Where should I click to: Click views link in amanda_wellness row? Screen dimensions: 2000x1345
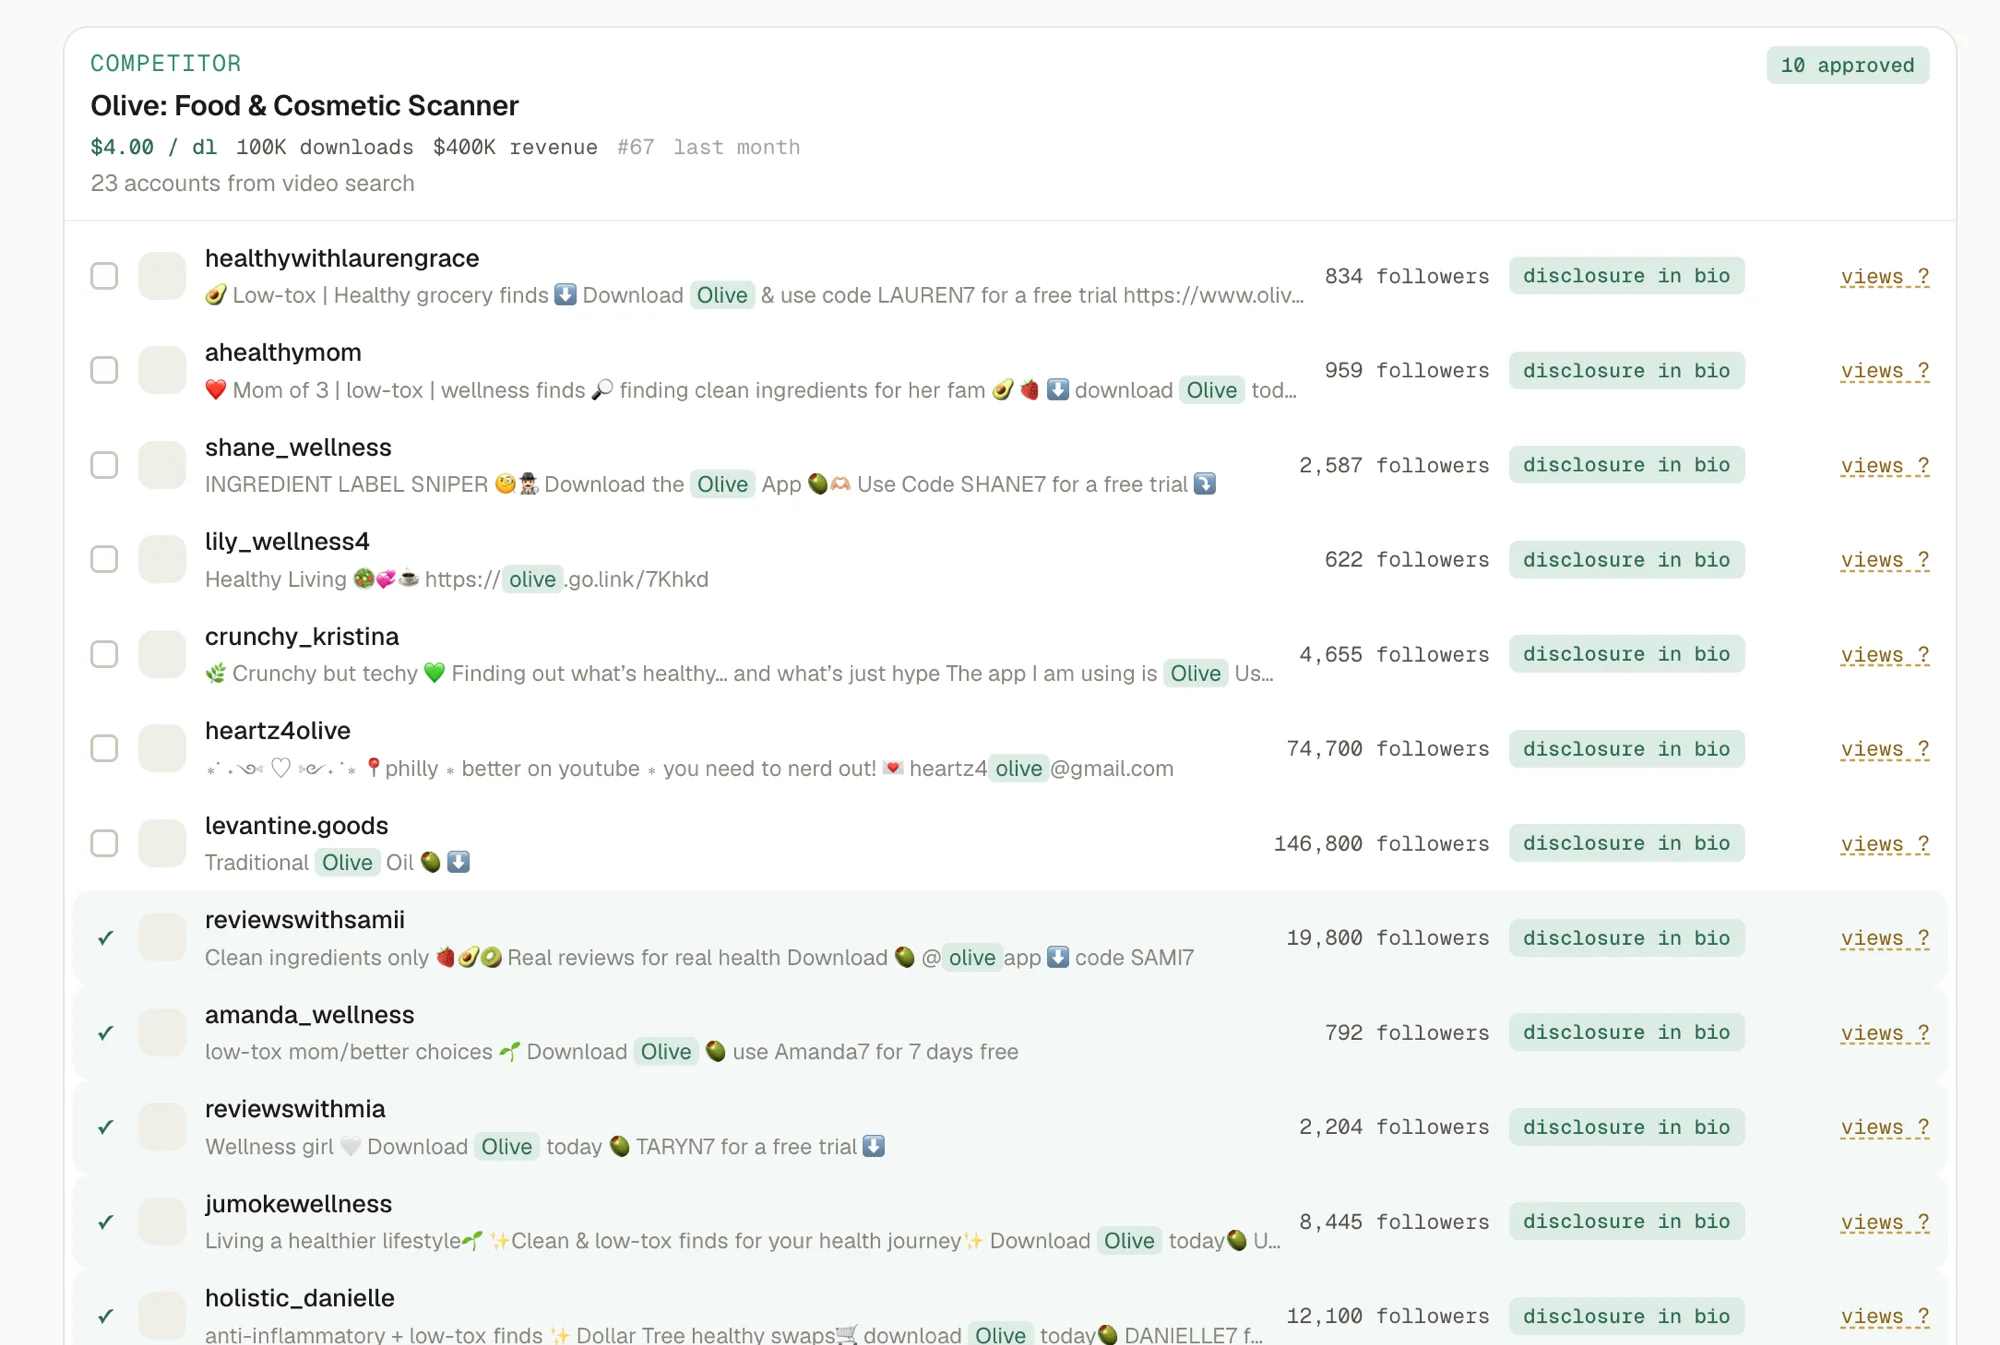[1885, 1033]
